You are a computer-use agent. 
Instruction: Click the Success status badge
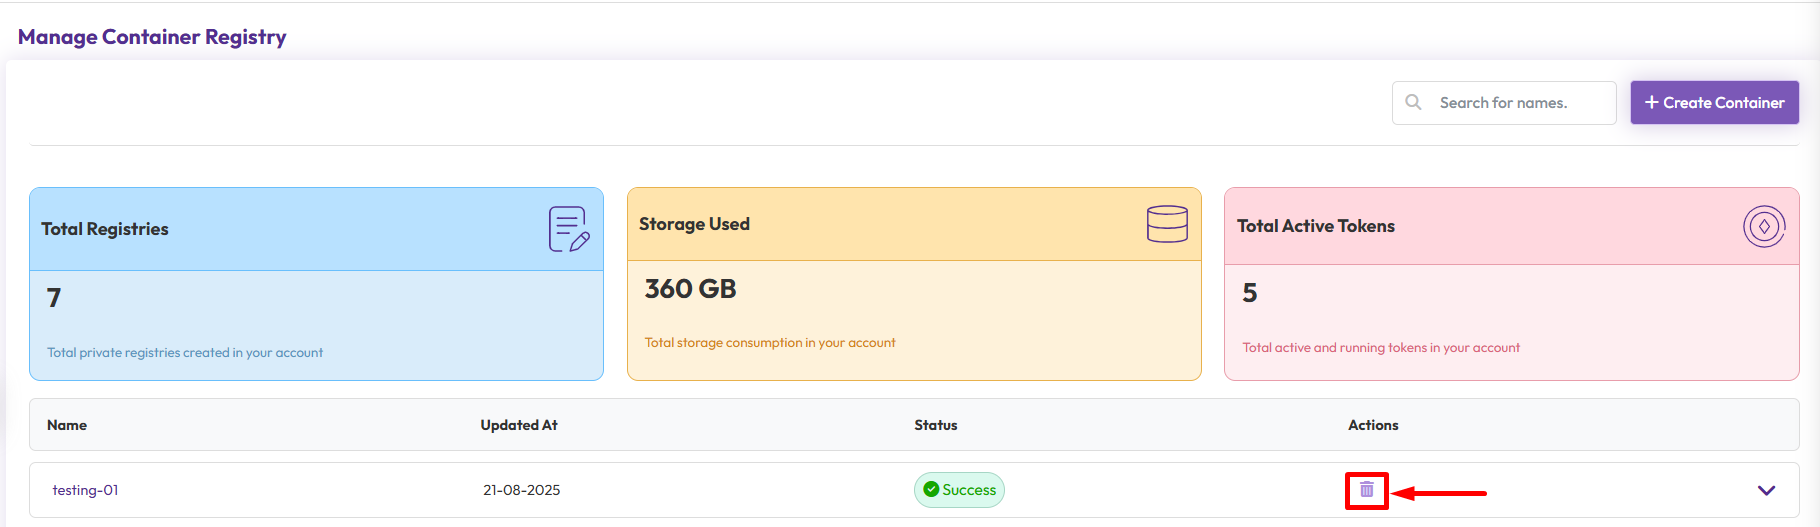(960, 490)
